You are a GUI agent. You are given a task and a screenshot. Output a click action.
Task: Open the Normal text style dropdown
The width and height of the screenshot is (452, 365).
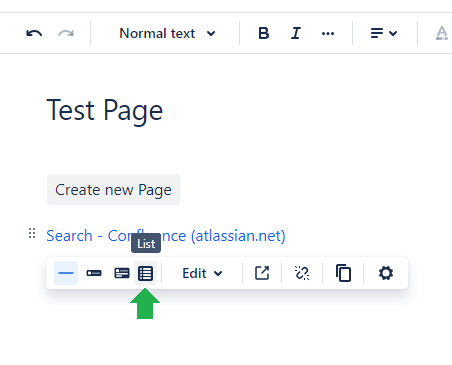[x=167, y=33]
